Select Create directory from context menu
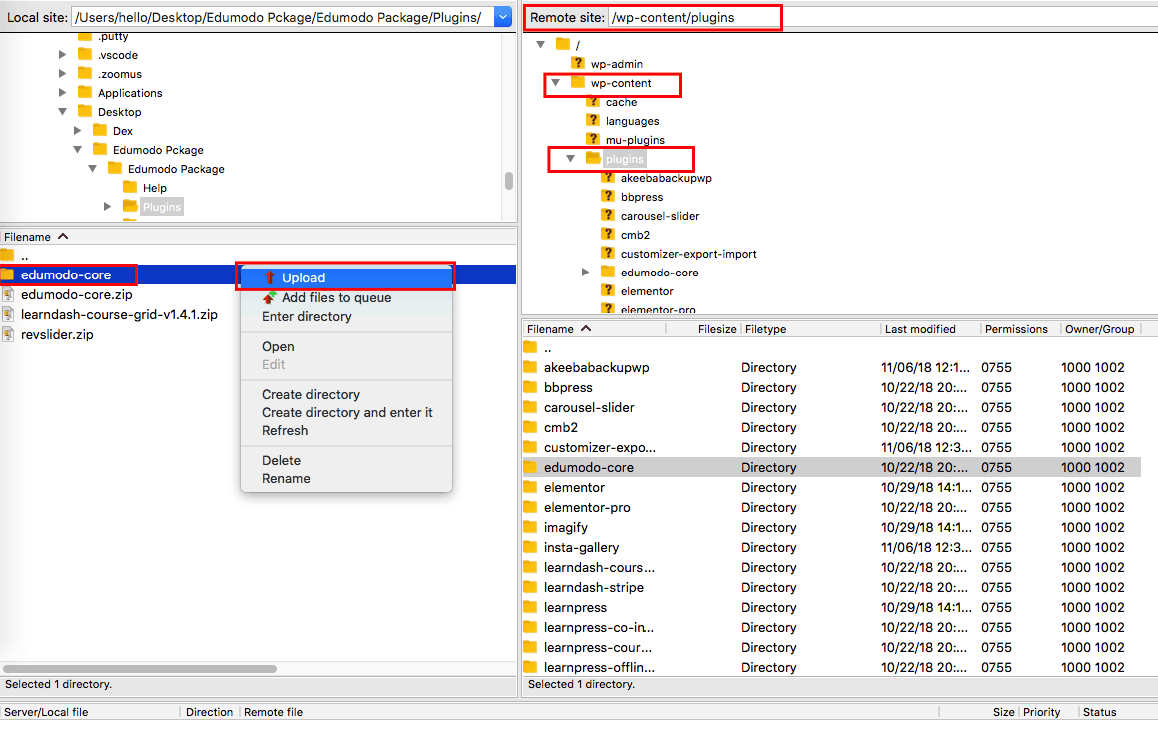Viewport: 1158px width, 741px height. coord(310,394)
